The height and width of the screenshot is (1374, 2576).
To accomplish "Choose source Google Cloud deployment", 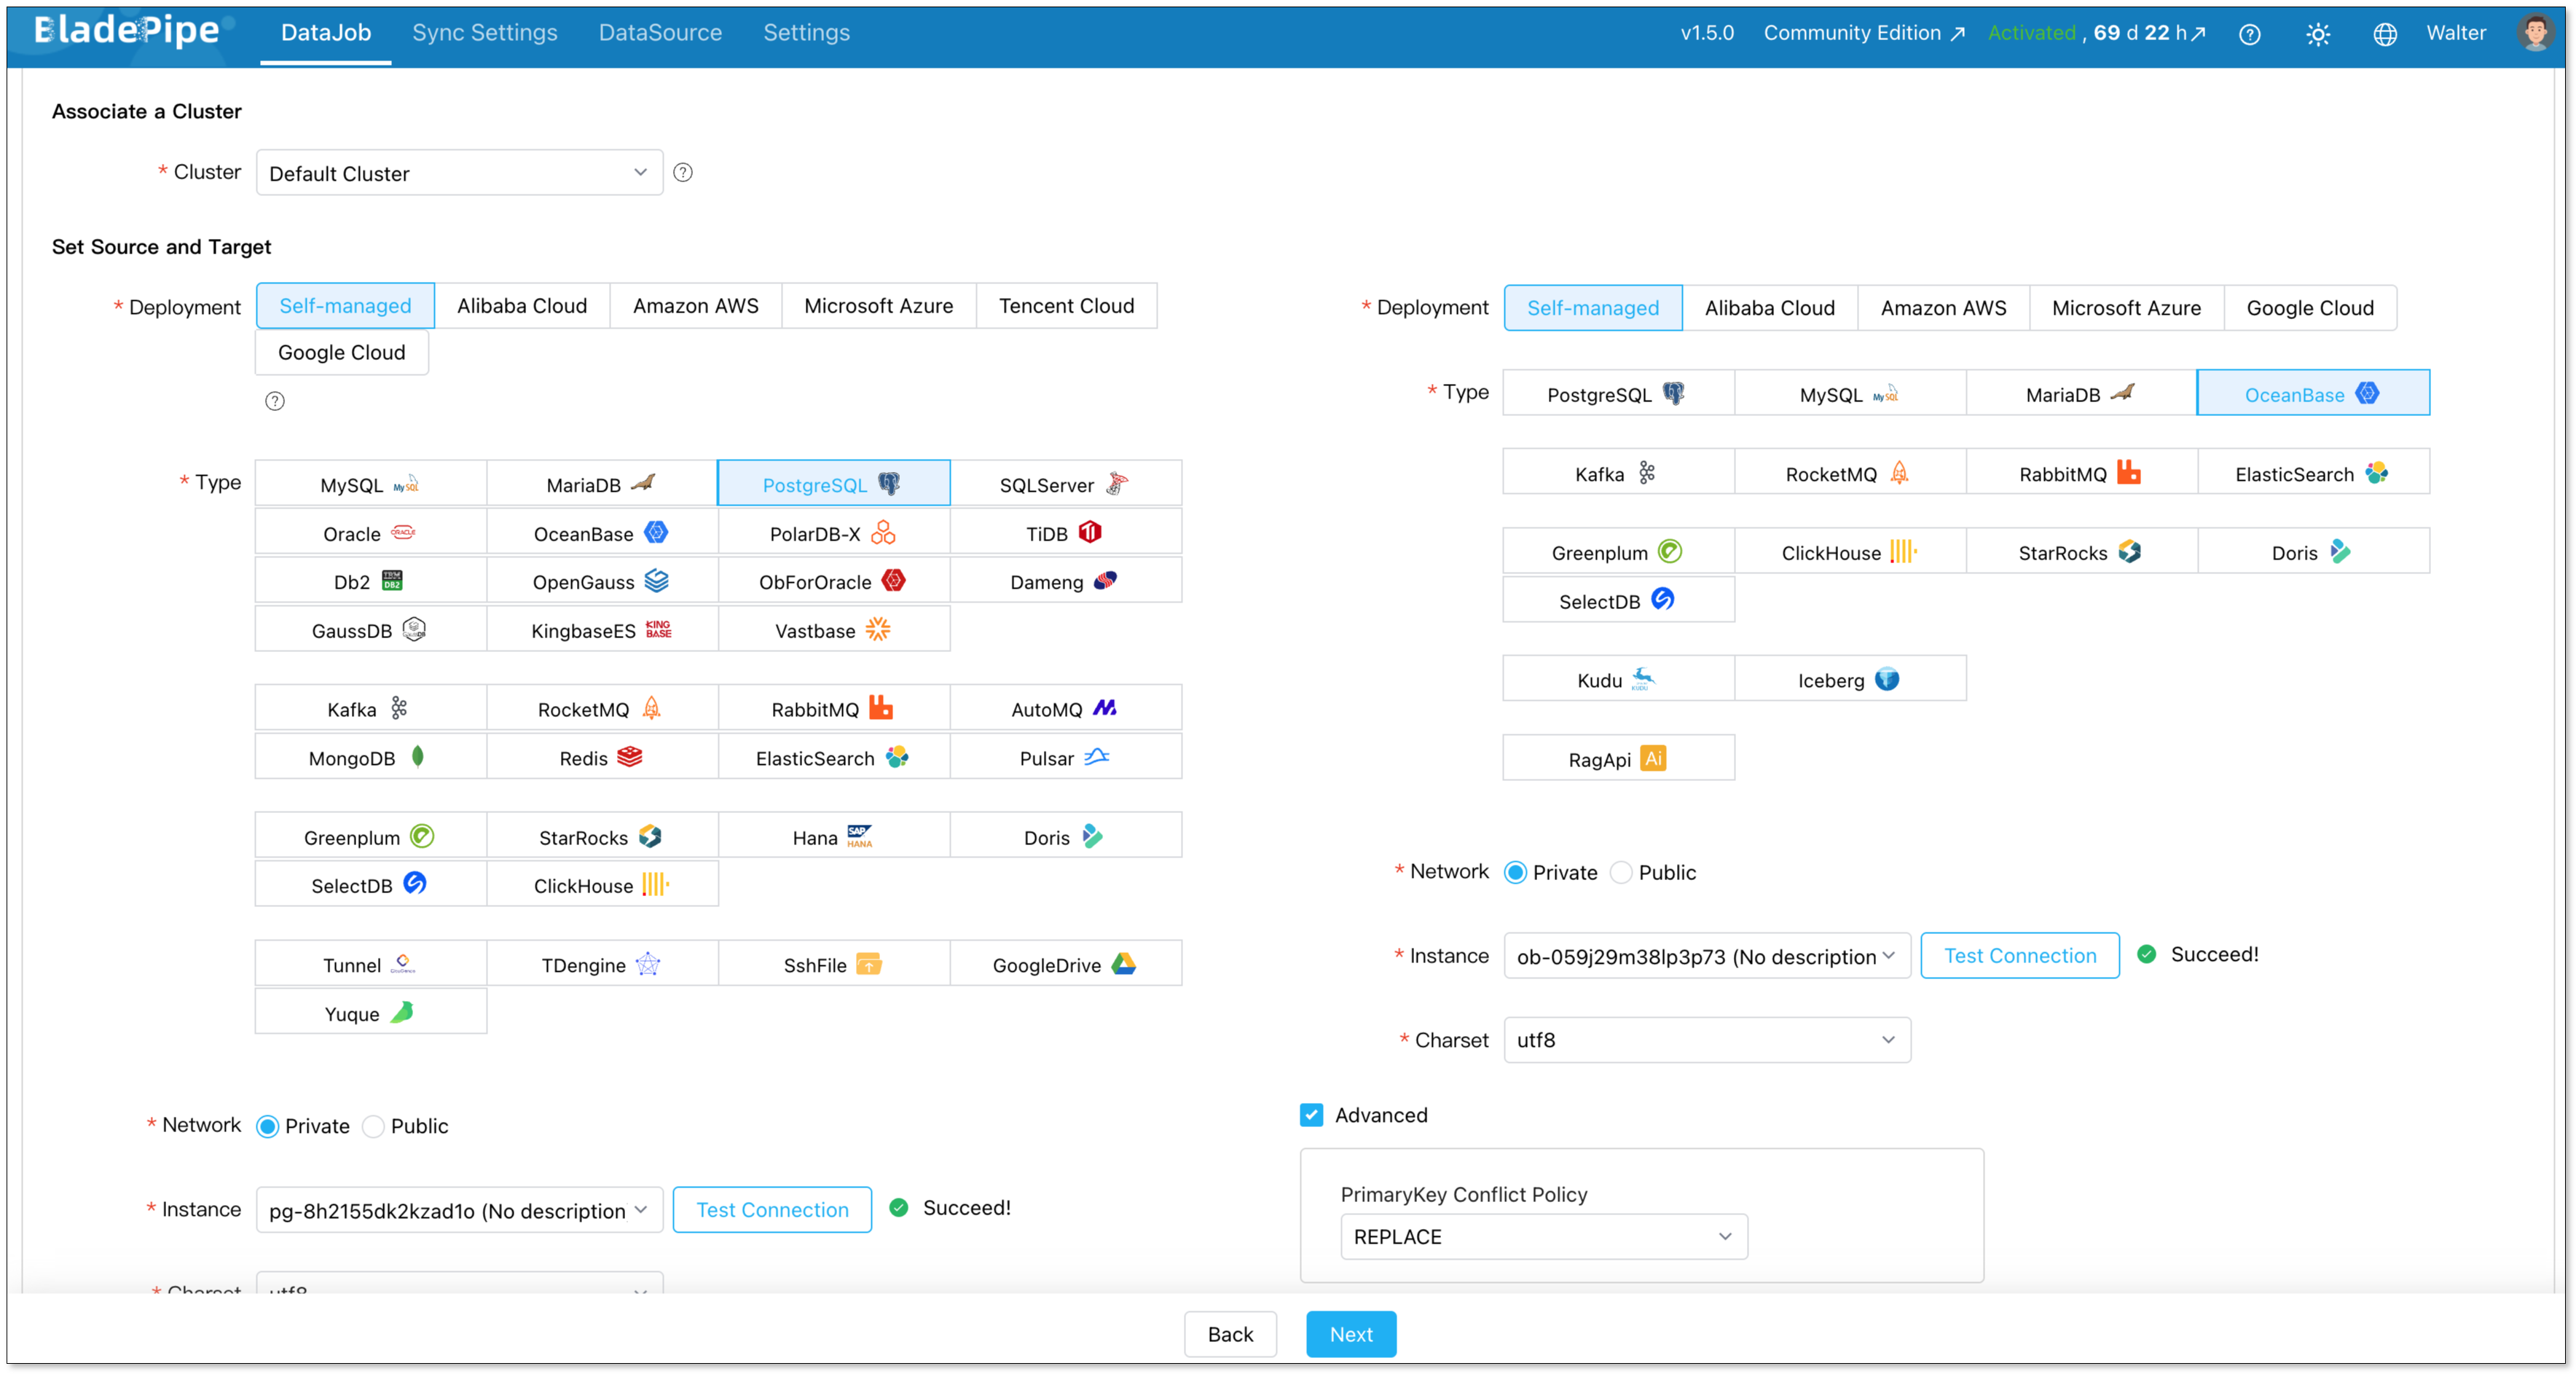I will point(342,352).
